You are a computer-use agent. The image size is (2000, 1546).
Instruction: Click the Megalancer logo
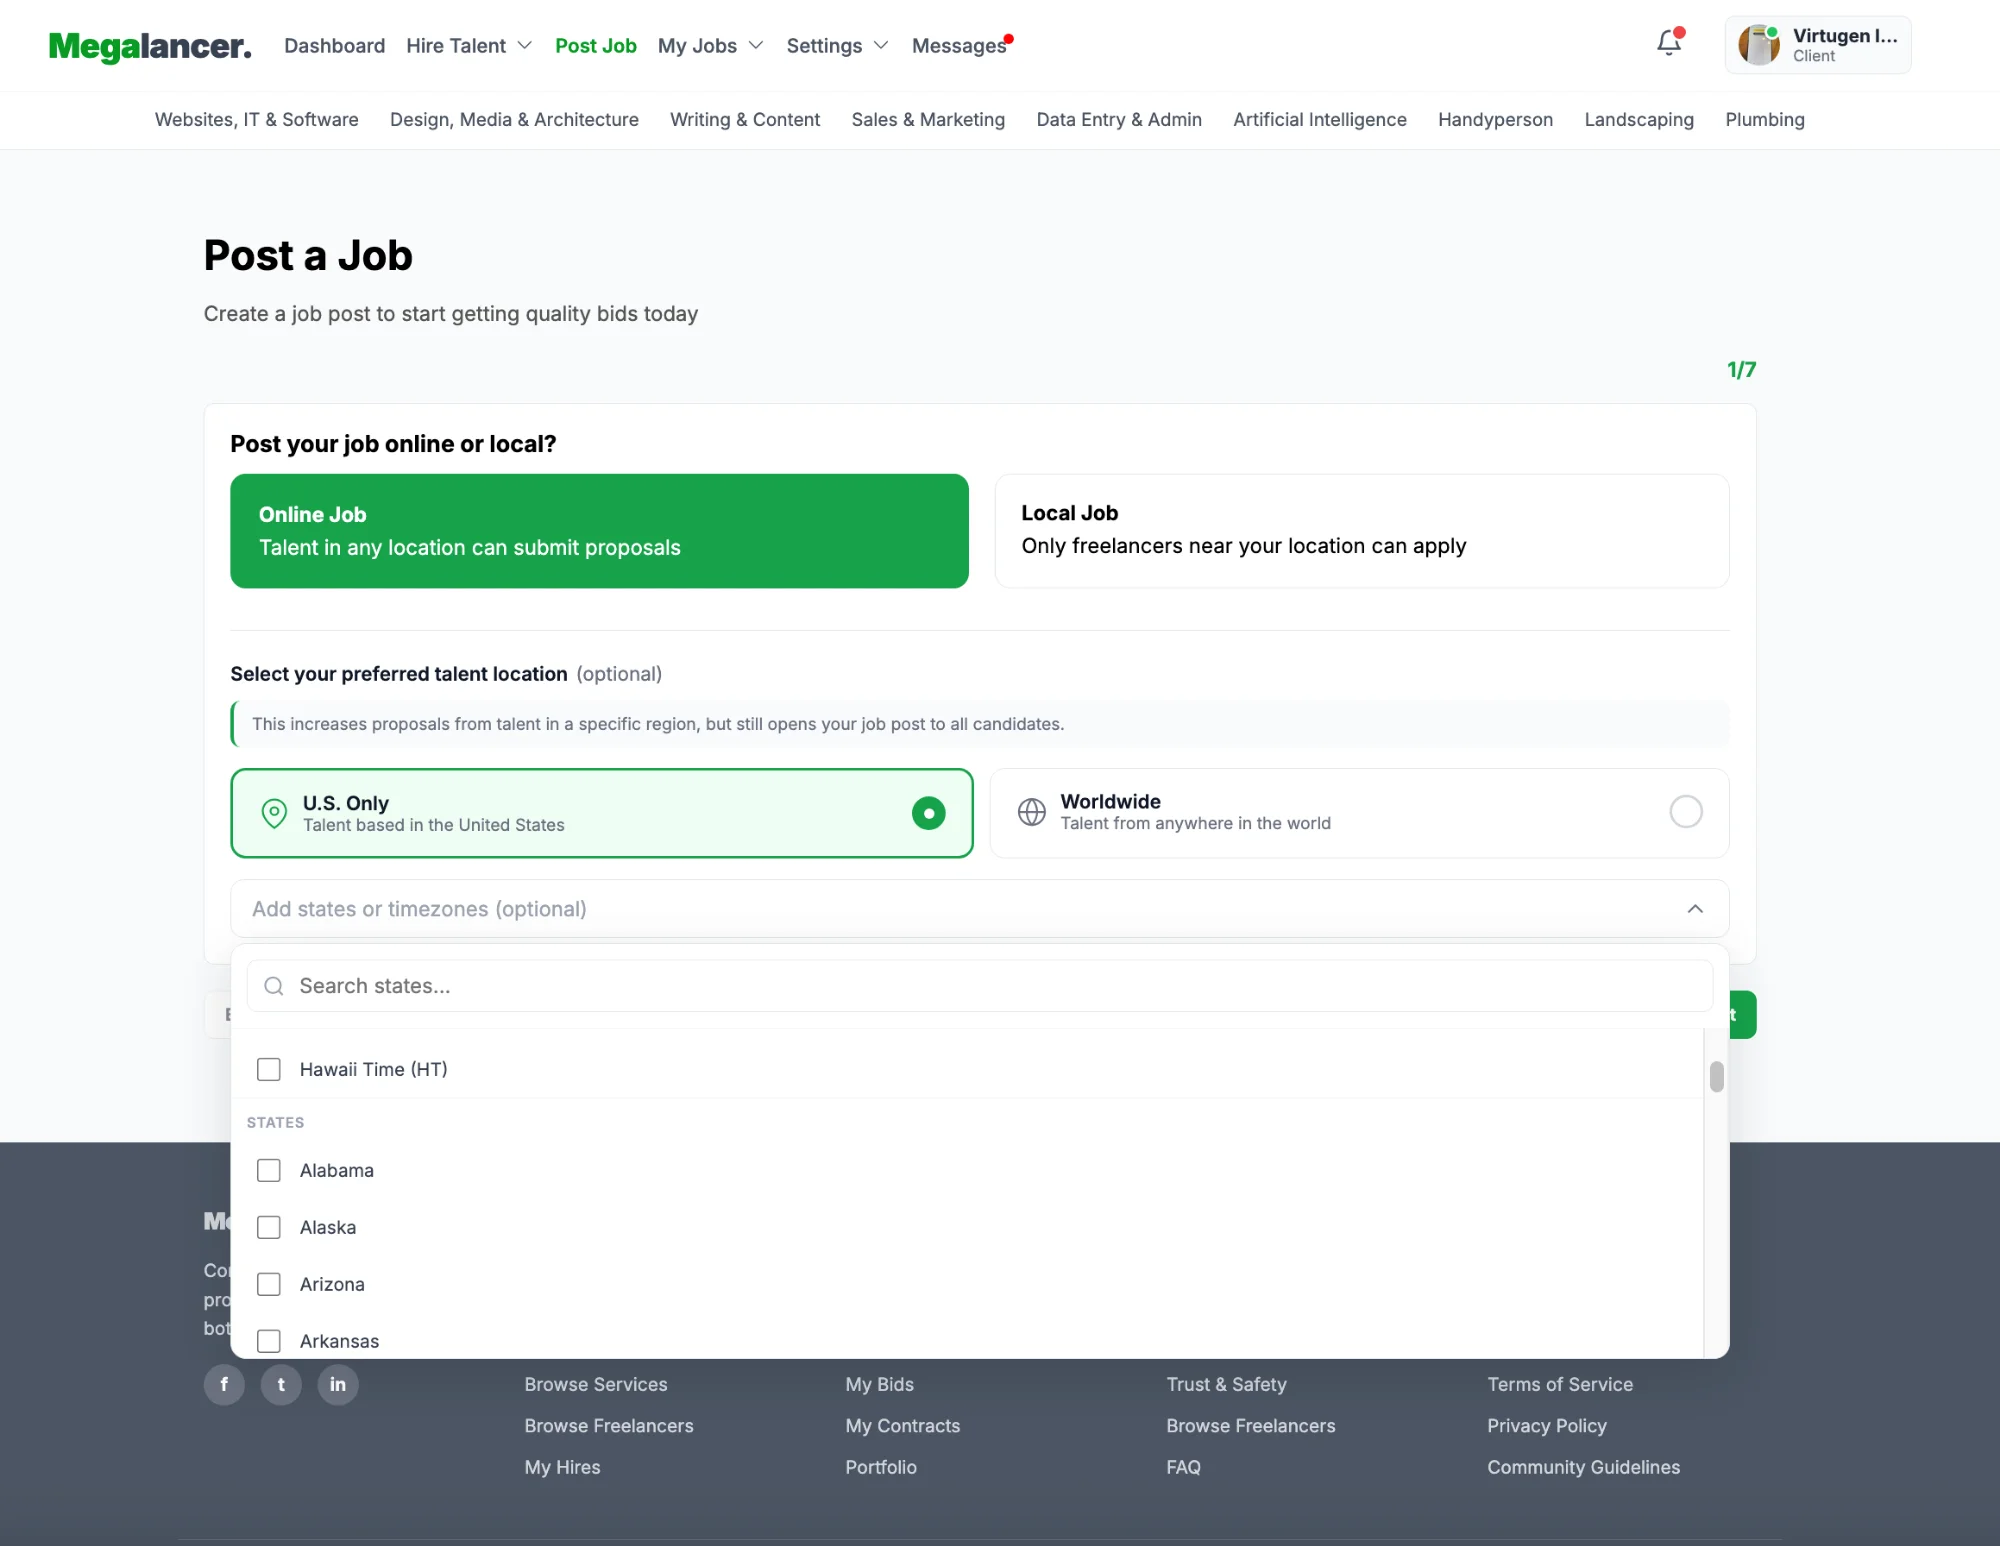[150, 46]
